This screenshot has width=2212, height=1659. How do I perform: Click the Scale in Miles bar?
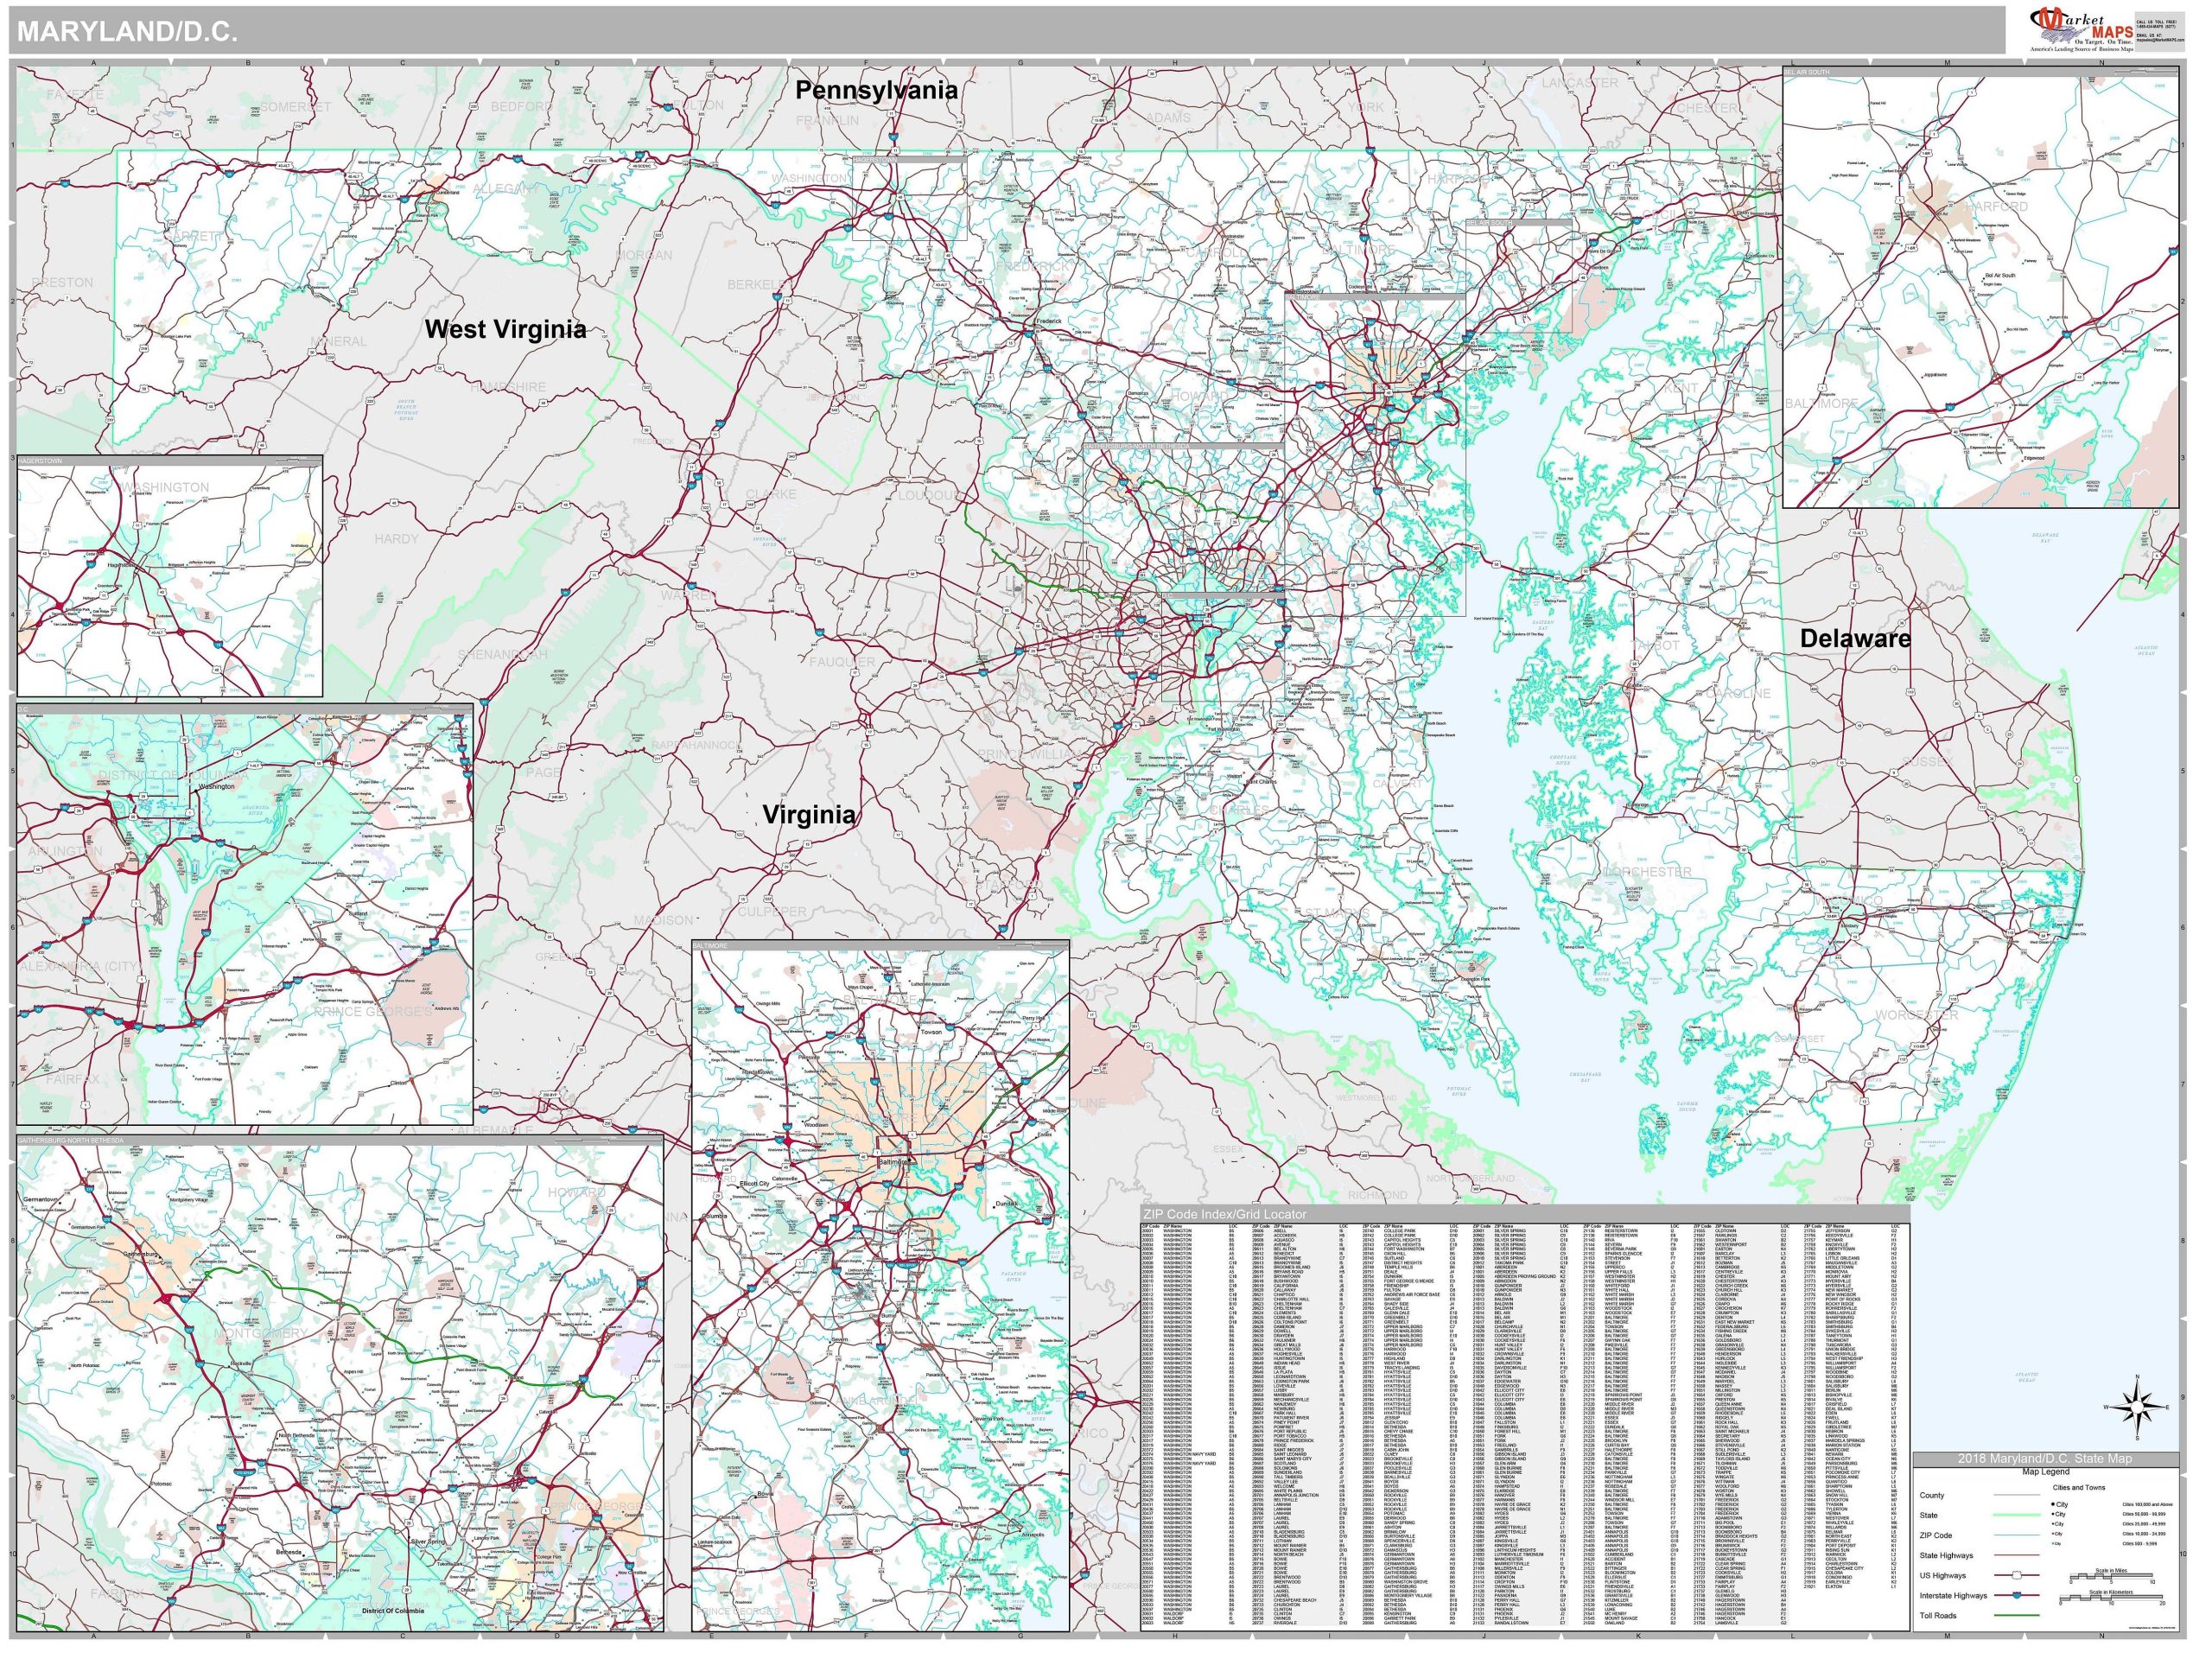pos(2114,1578)
